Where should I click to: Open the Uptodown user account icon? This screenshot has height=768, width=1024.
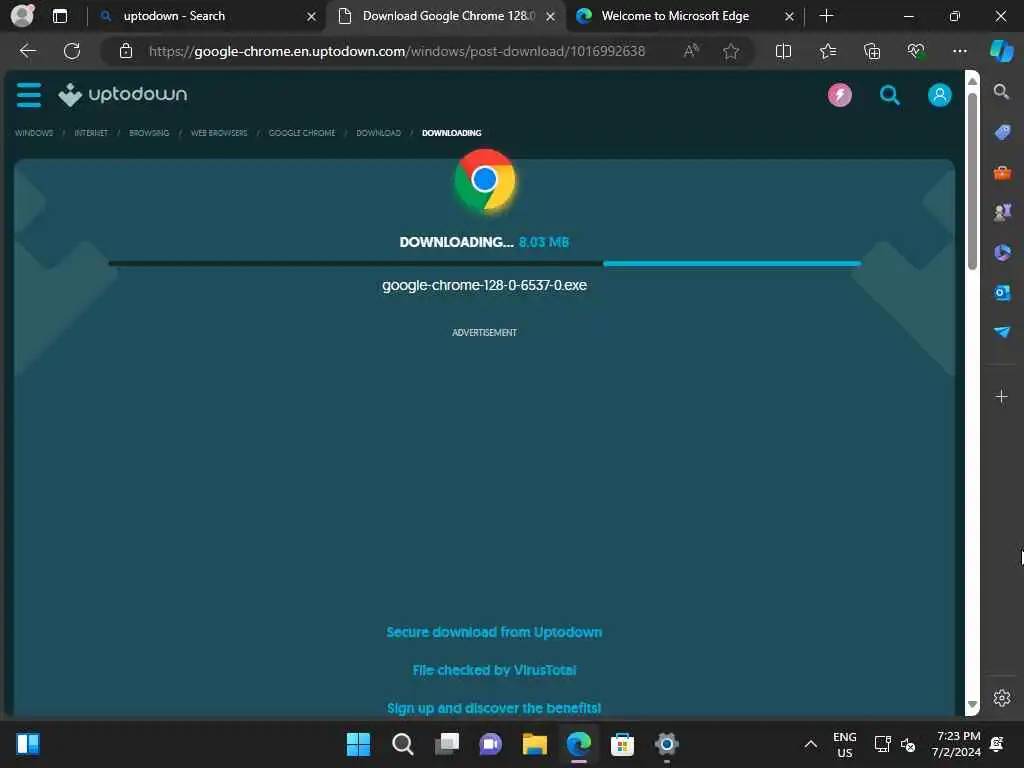(940, 95)
